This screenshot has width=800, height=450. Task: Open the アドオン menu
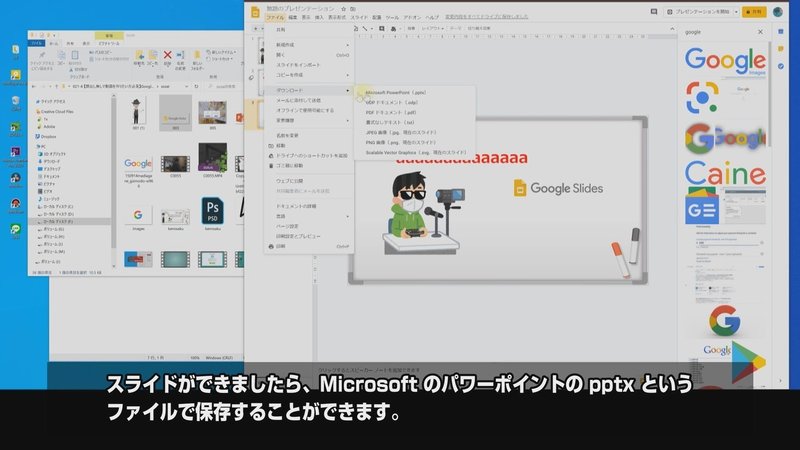tap(412, 17)
